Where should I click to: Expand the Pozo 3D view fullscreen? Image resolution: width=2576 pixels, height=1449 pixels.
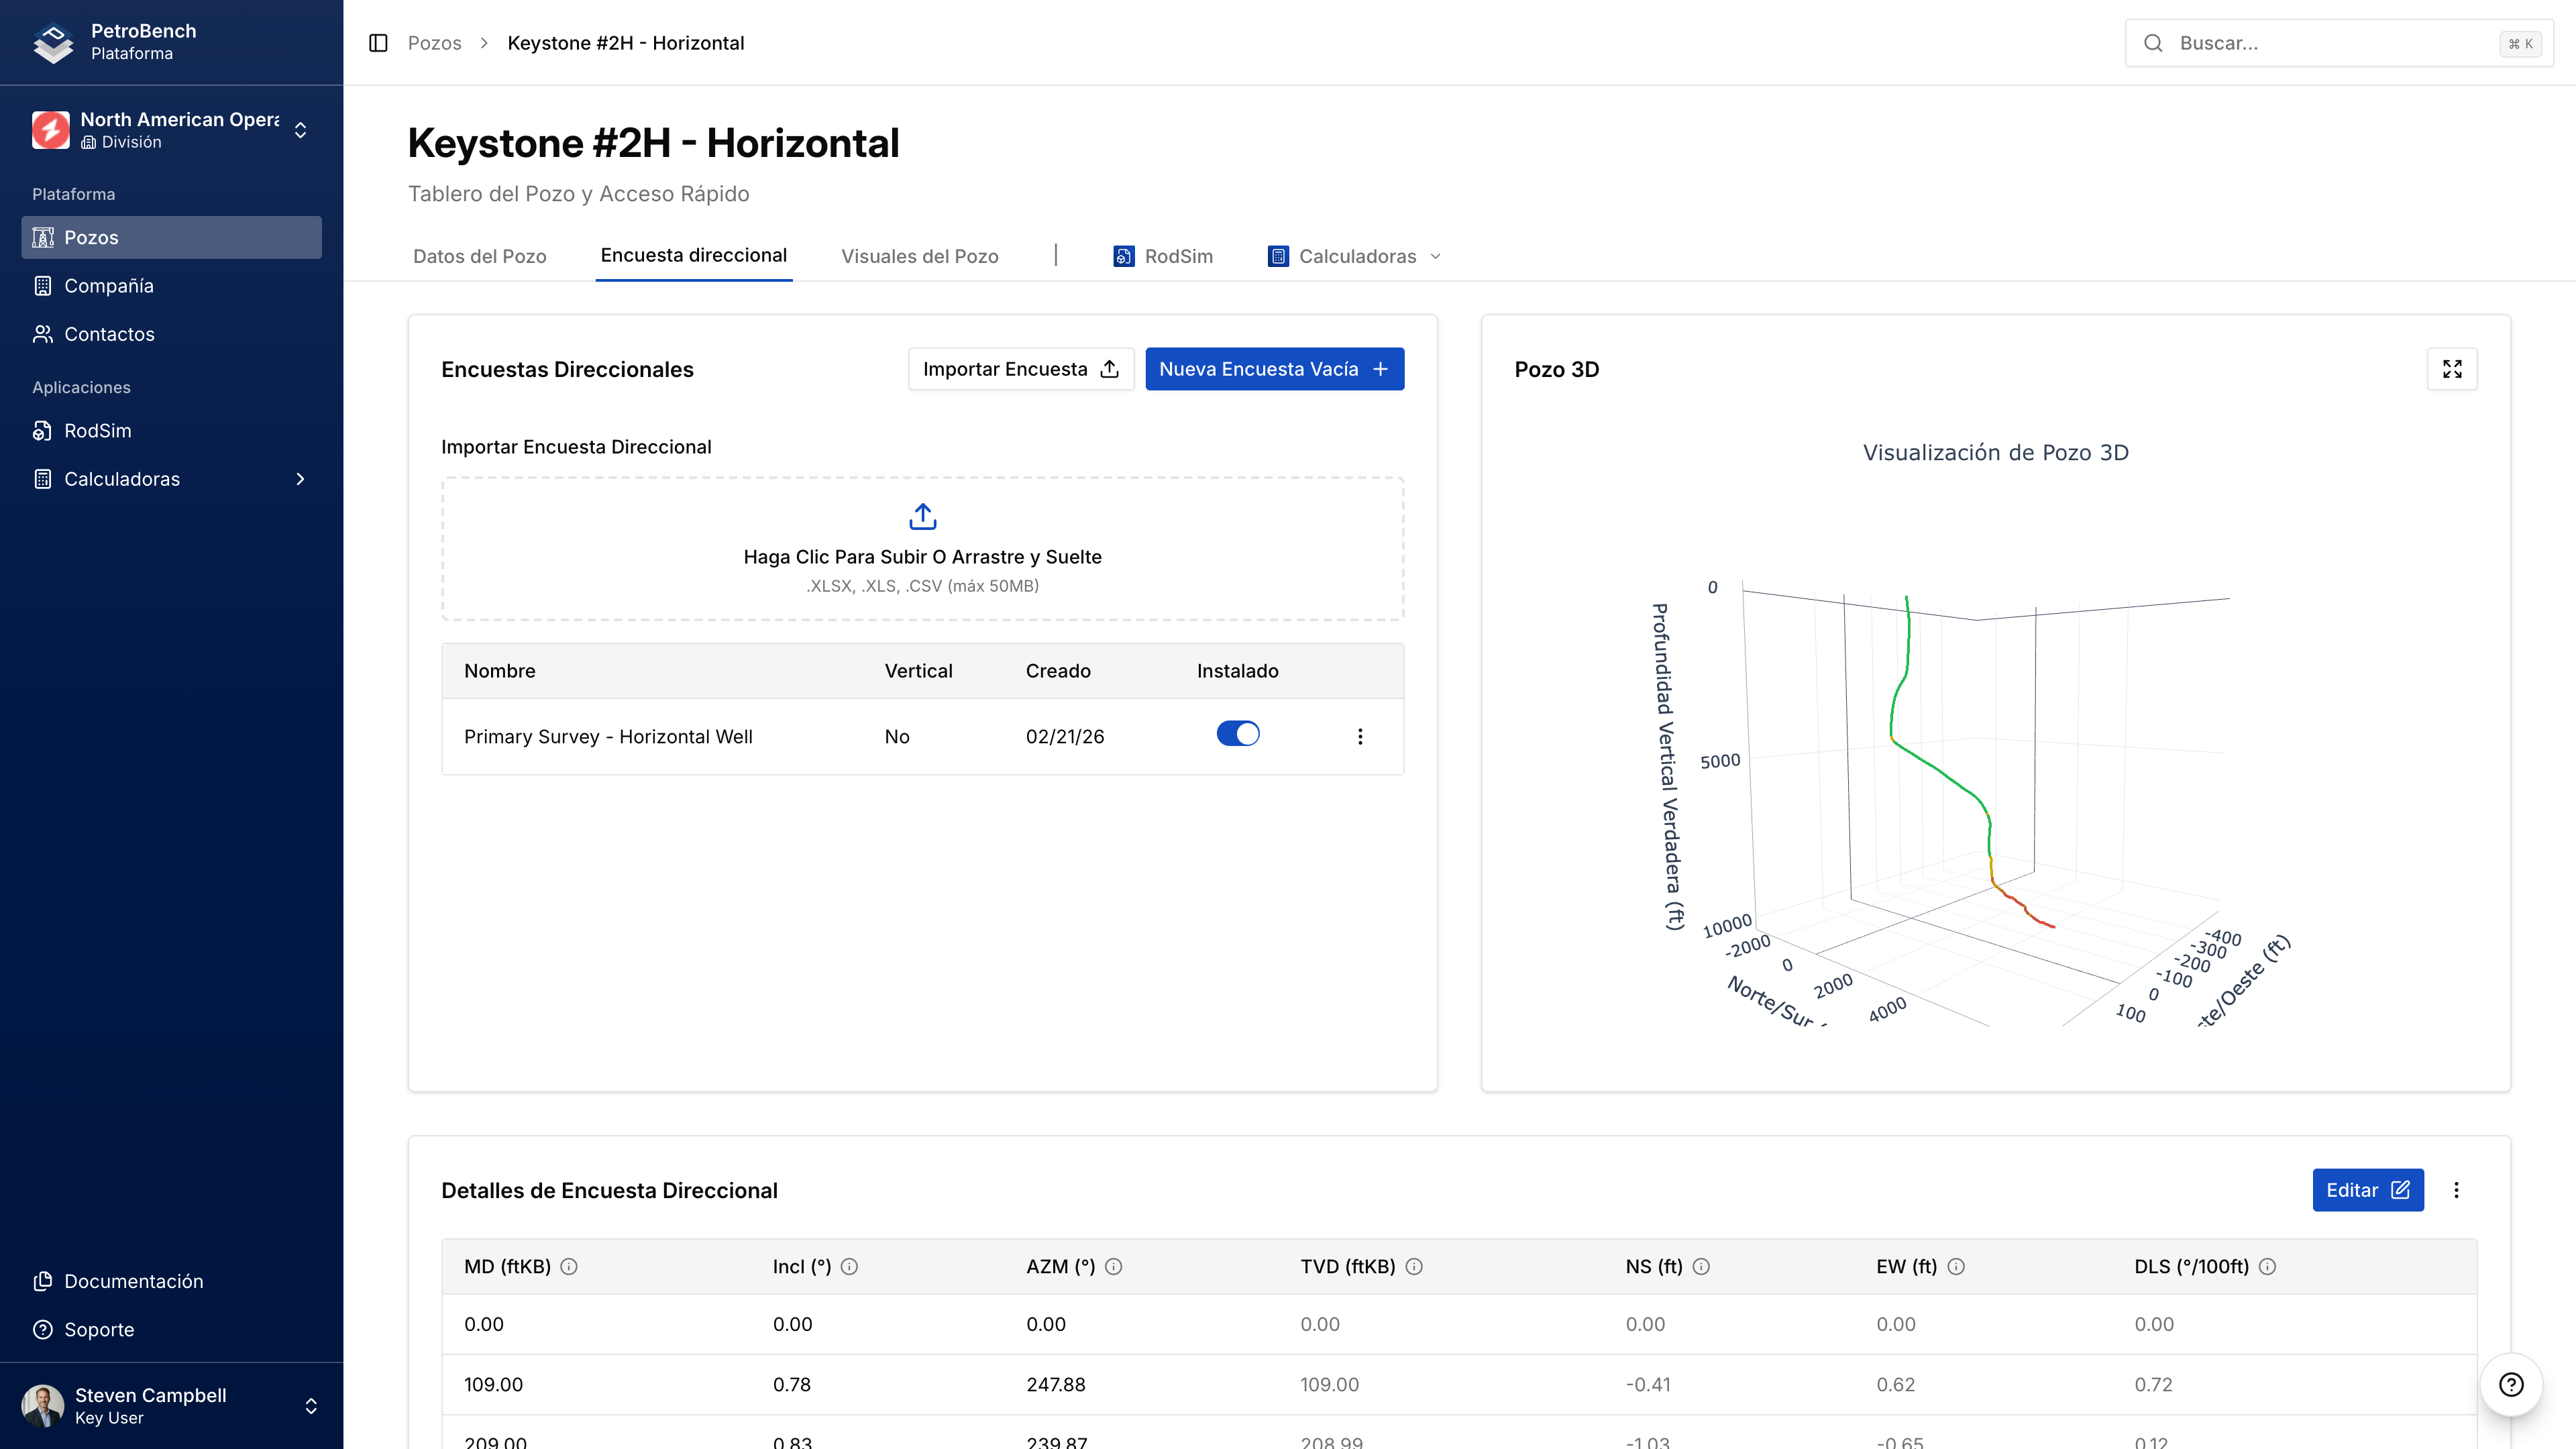(x=2452, y=369)
